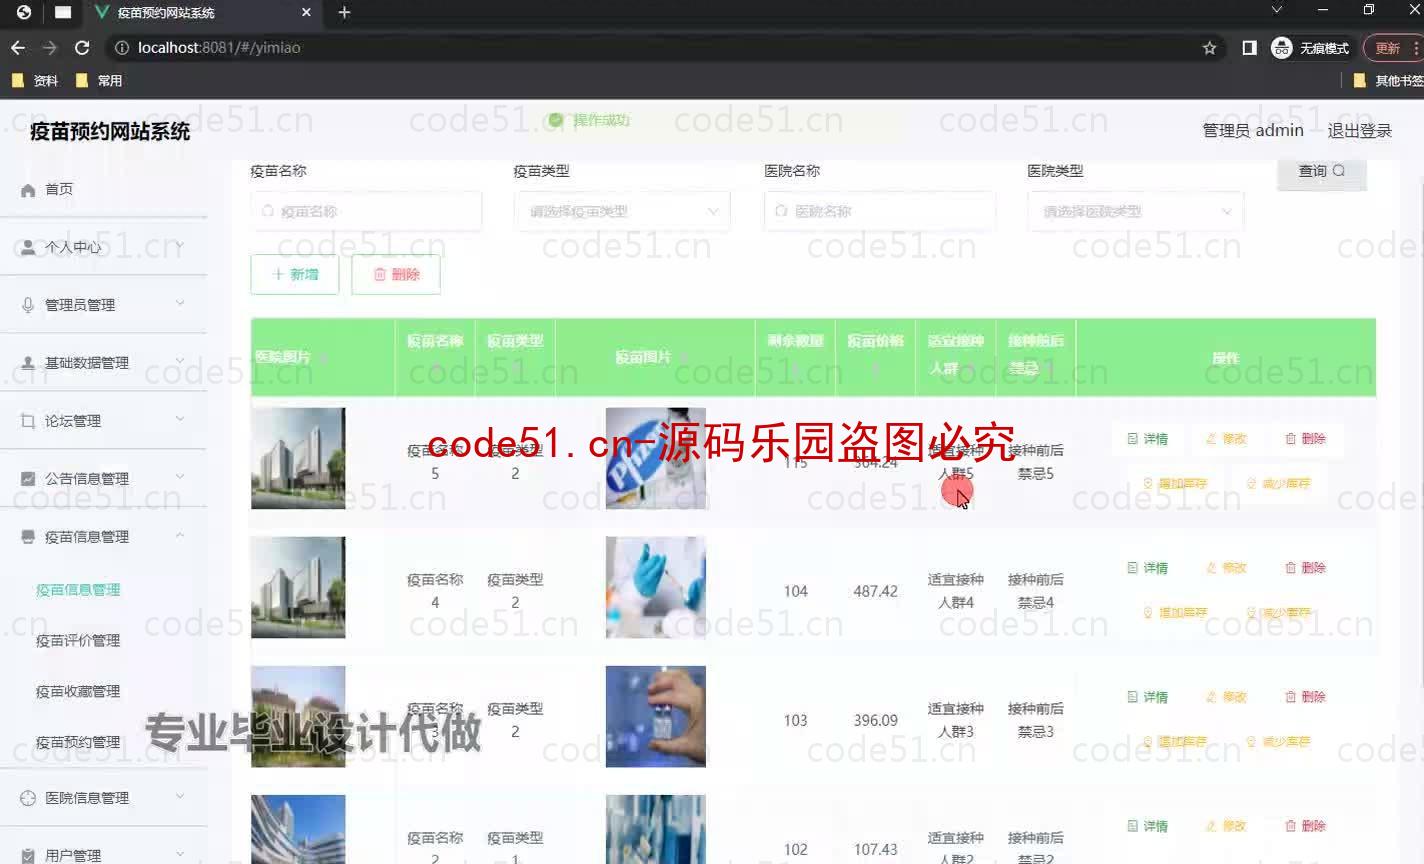Viewport: 1424px width, 864px height.
Task: Click 修改 for 疫苗名称4 row
Action: (1227, 568)
